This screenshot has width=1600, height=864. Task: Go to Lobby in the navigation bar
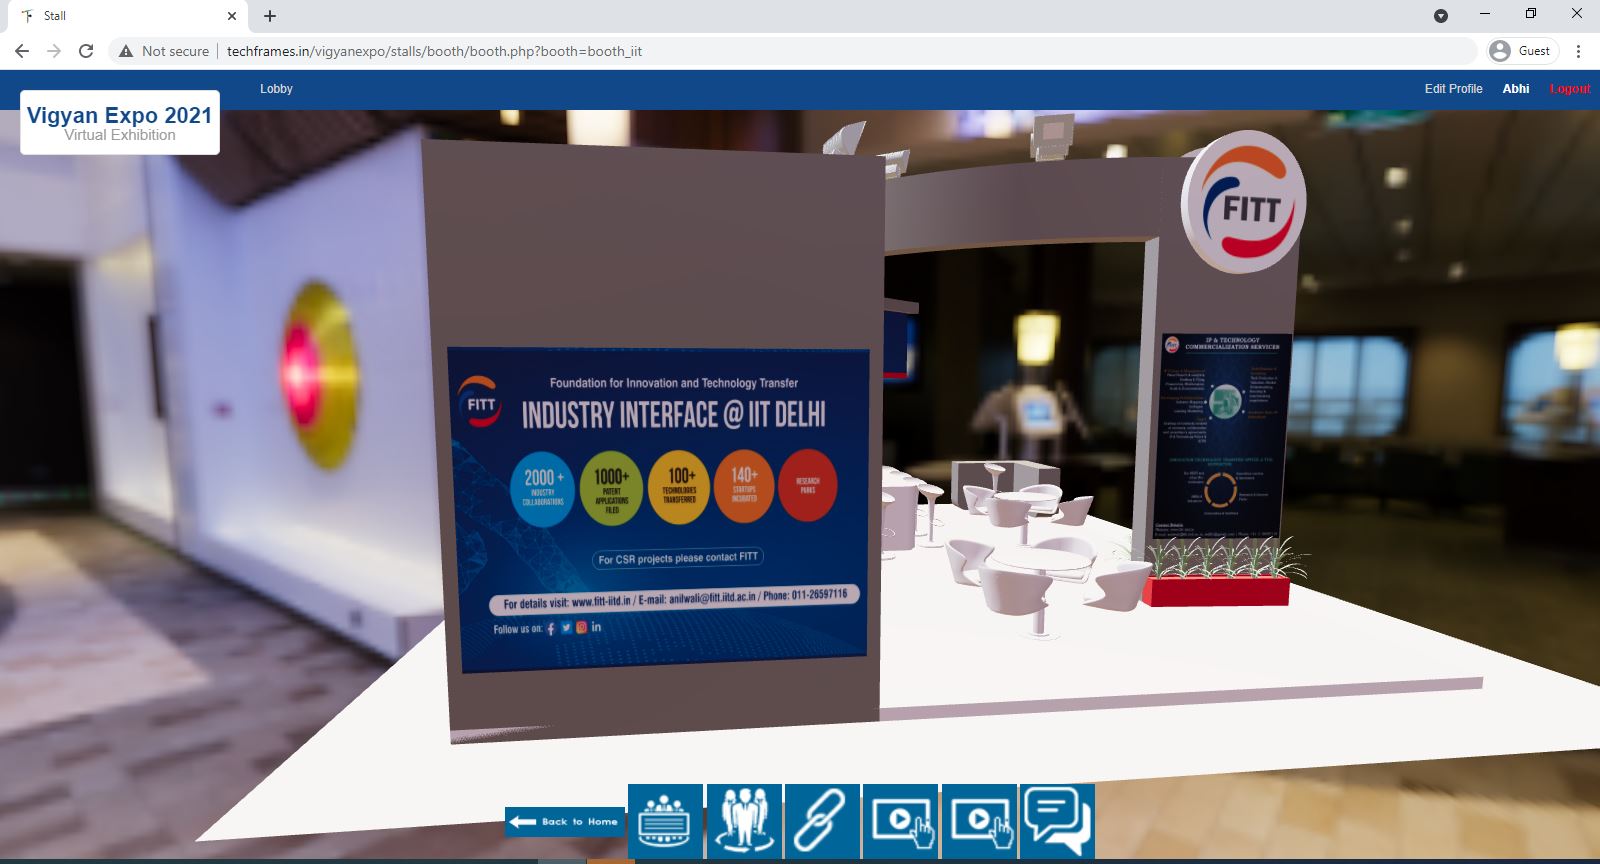[x=276, y=89]
